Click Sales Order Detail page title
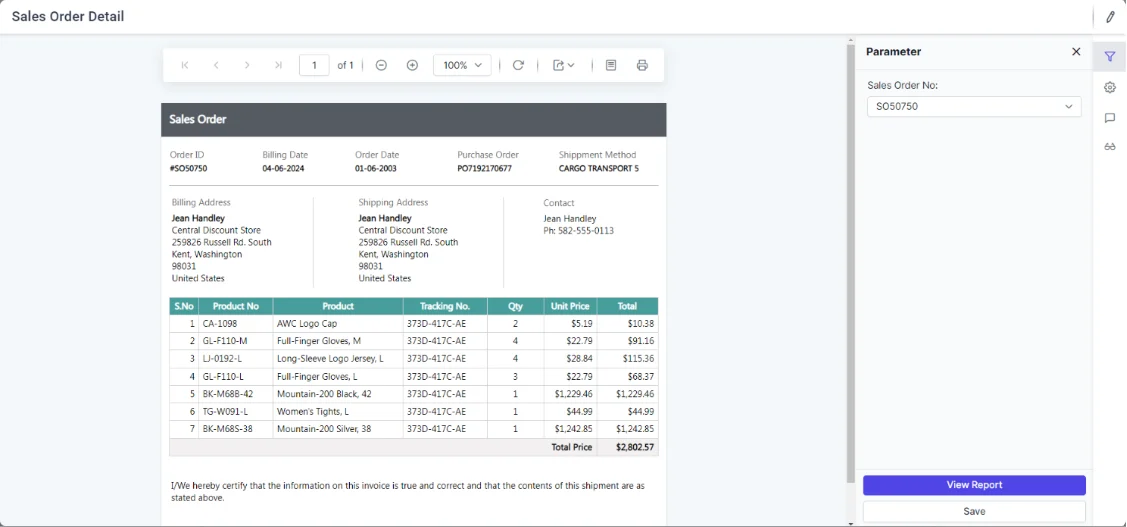1127x527 pixels. pyautogui.click(x=68, y=17)
